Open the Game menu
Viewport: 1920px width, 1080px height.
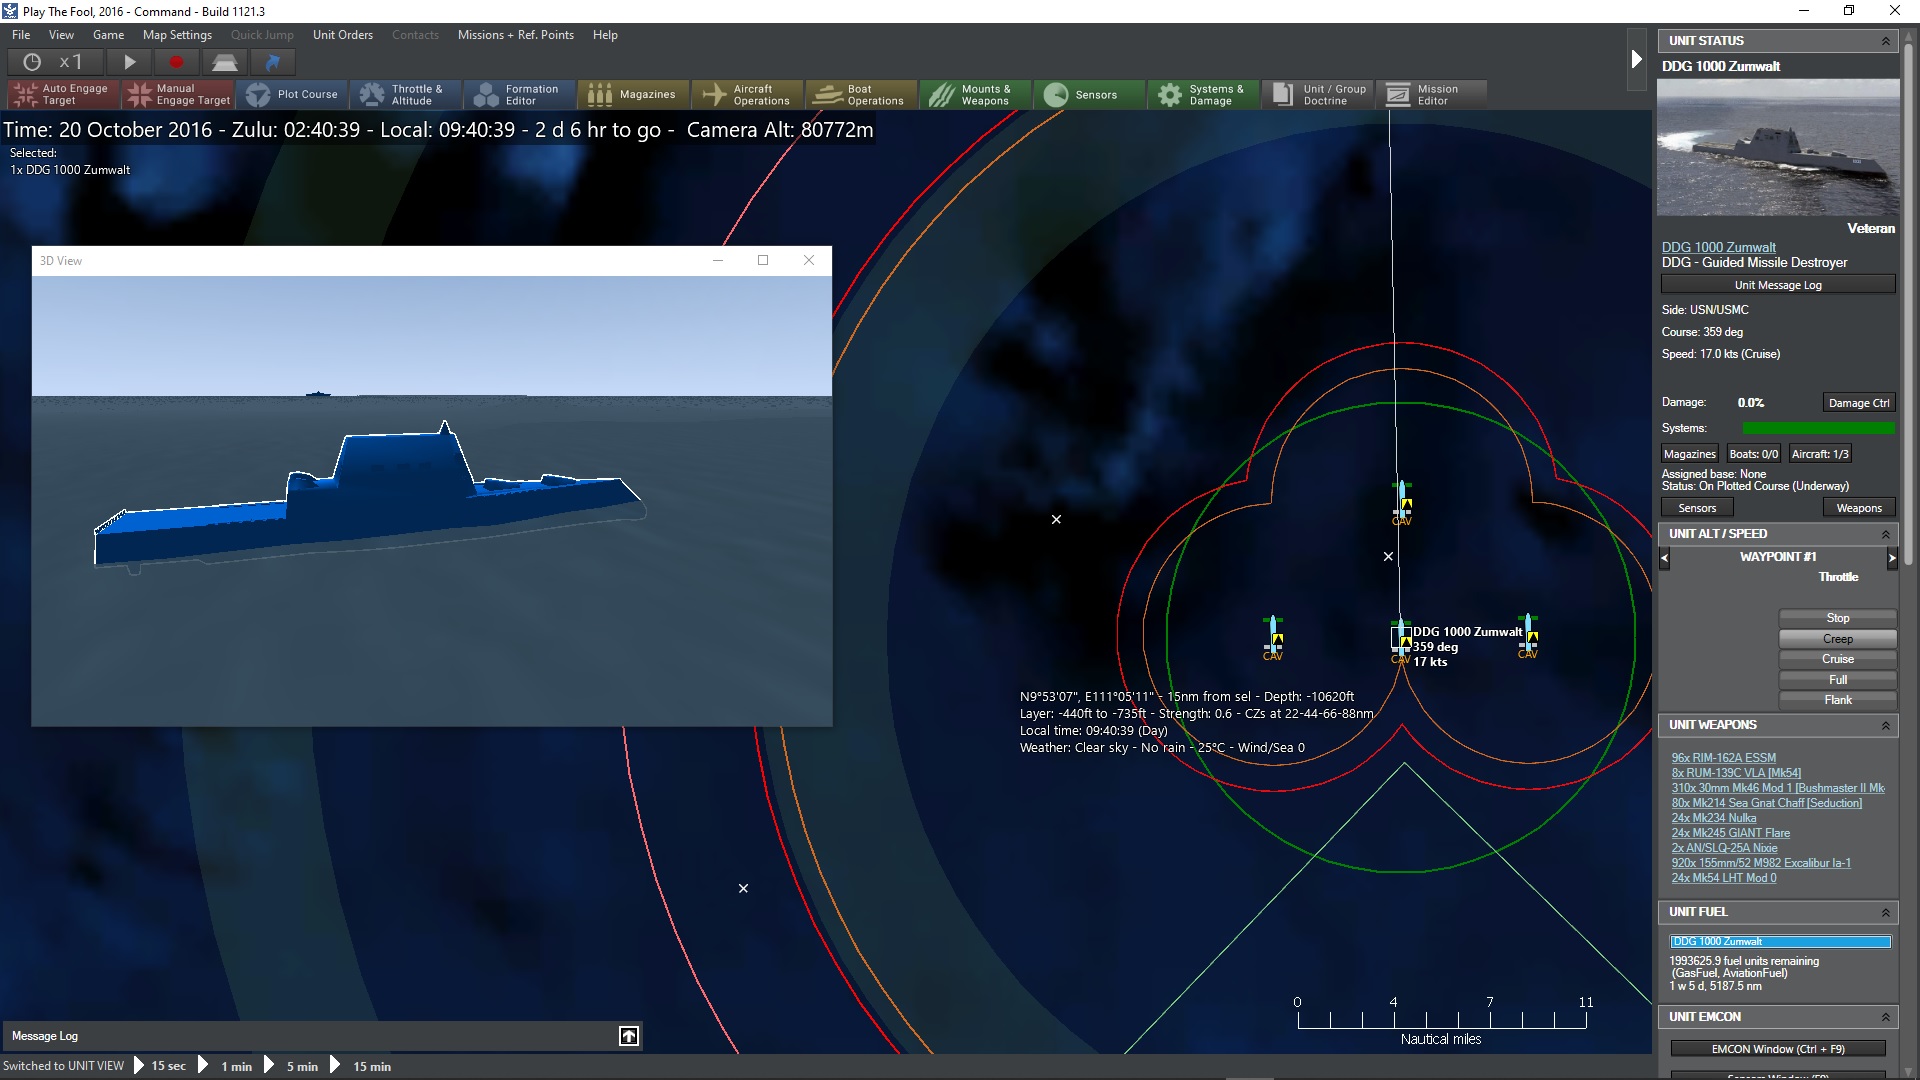[109, 35]
